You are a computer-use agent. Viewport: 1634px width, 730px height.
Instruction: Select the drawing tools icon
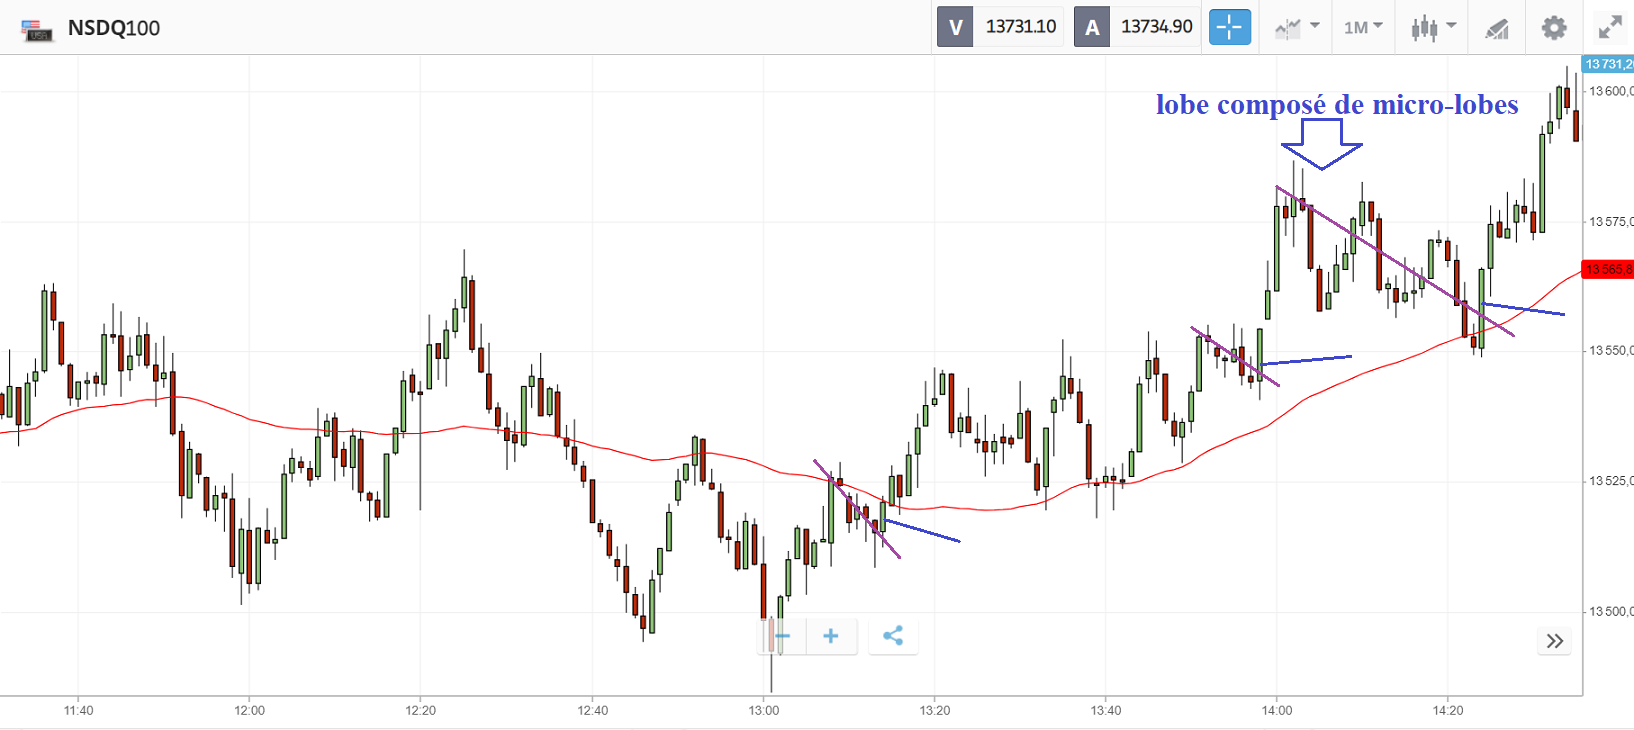pyautogui.click(x=1497, y=29)
